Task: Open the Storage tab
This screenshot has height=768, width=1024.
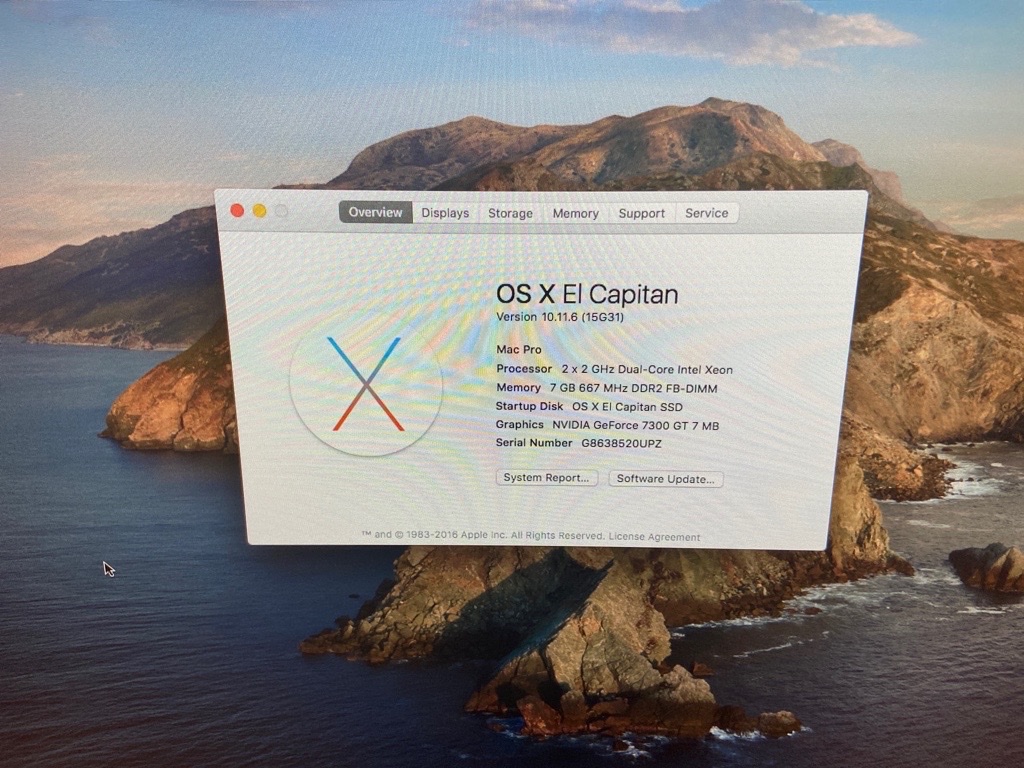Action: (510, 214)
